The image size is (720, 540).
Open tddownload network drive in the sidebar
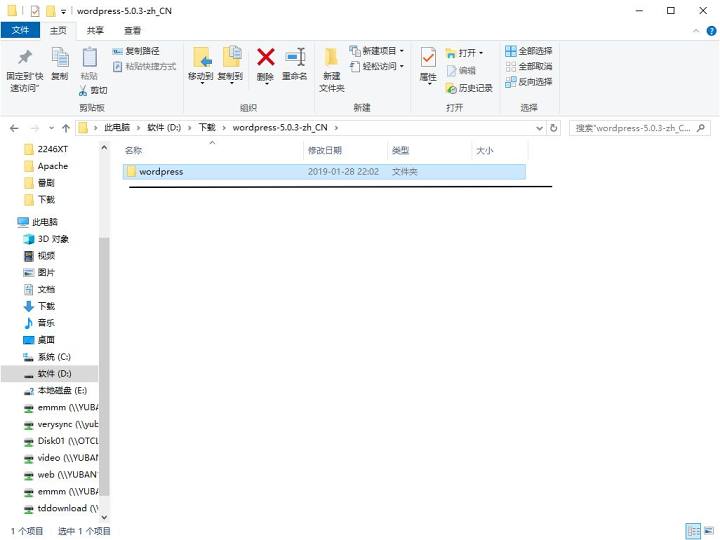pos(68,509)
